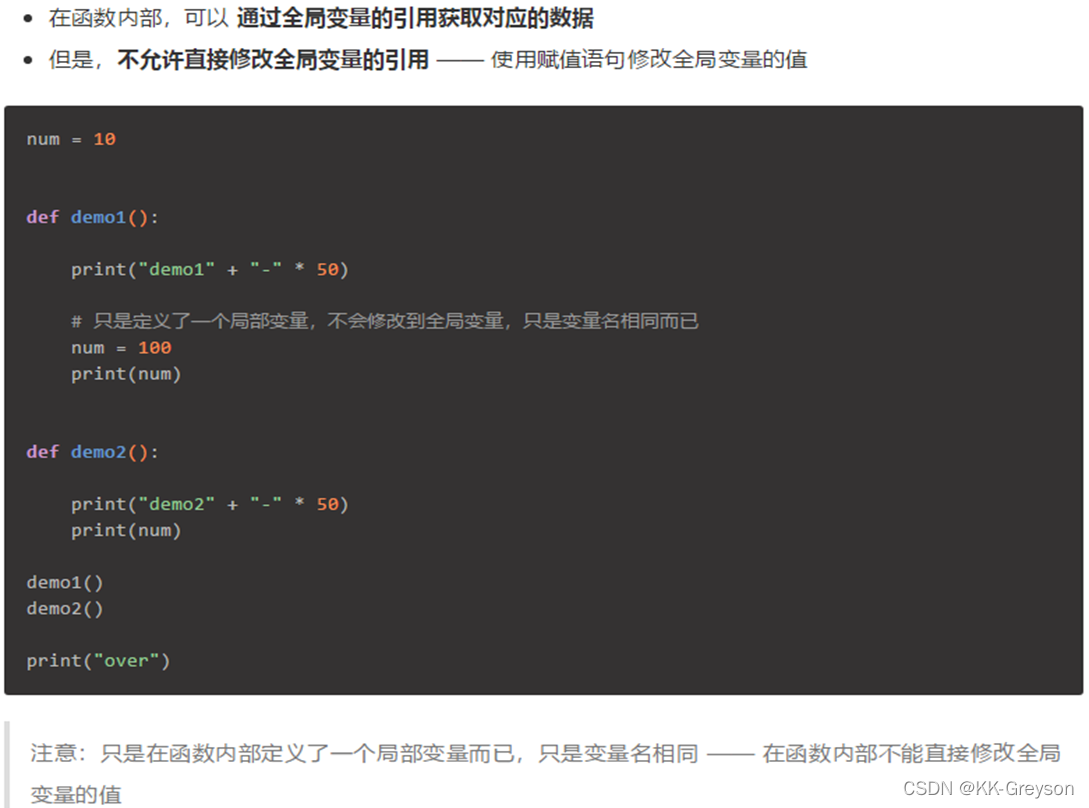The width and height of the screenshot is (1089, 808).
Task: Click the print("over") line
Action: point(98,661)
